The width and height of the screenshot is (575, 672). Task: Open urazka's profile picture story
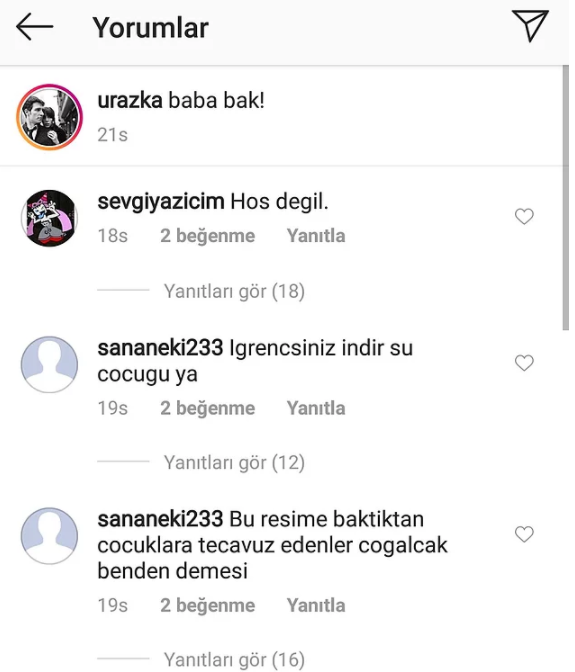tap(49, 117)
